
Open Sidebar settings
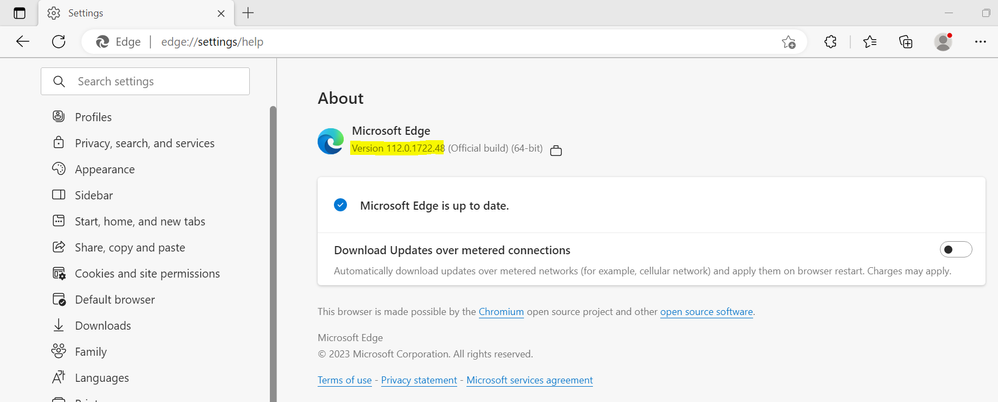click(94, 195)
